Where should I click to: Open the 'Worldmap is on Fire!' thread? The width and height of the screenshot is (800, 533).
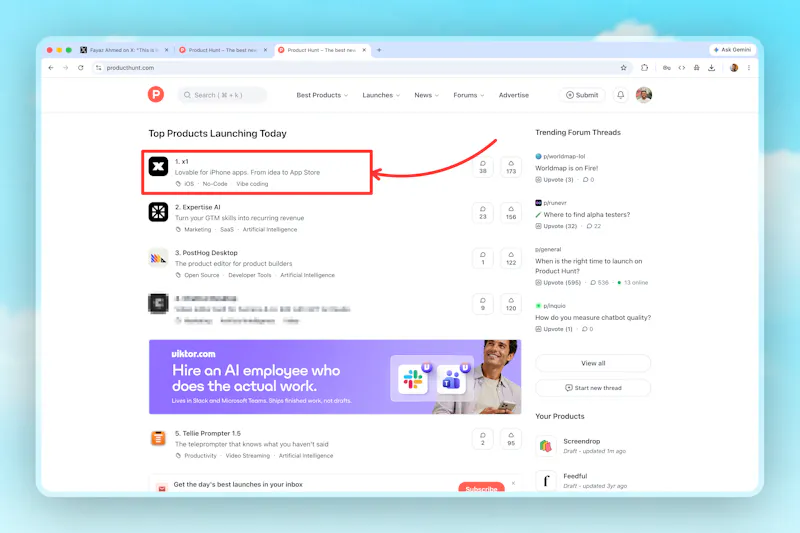click(x=566, y=168)
